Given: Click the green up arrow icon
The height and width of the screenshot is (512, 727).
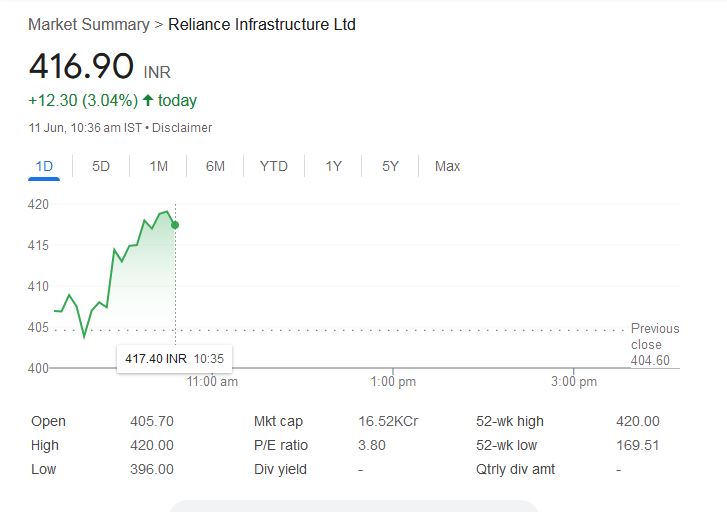Looking at the screenshot, I should click(x=149, y=100).
